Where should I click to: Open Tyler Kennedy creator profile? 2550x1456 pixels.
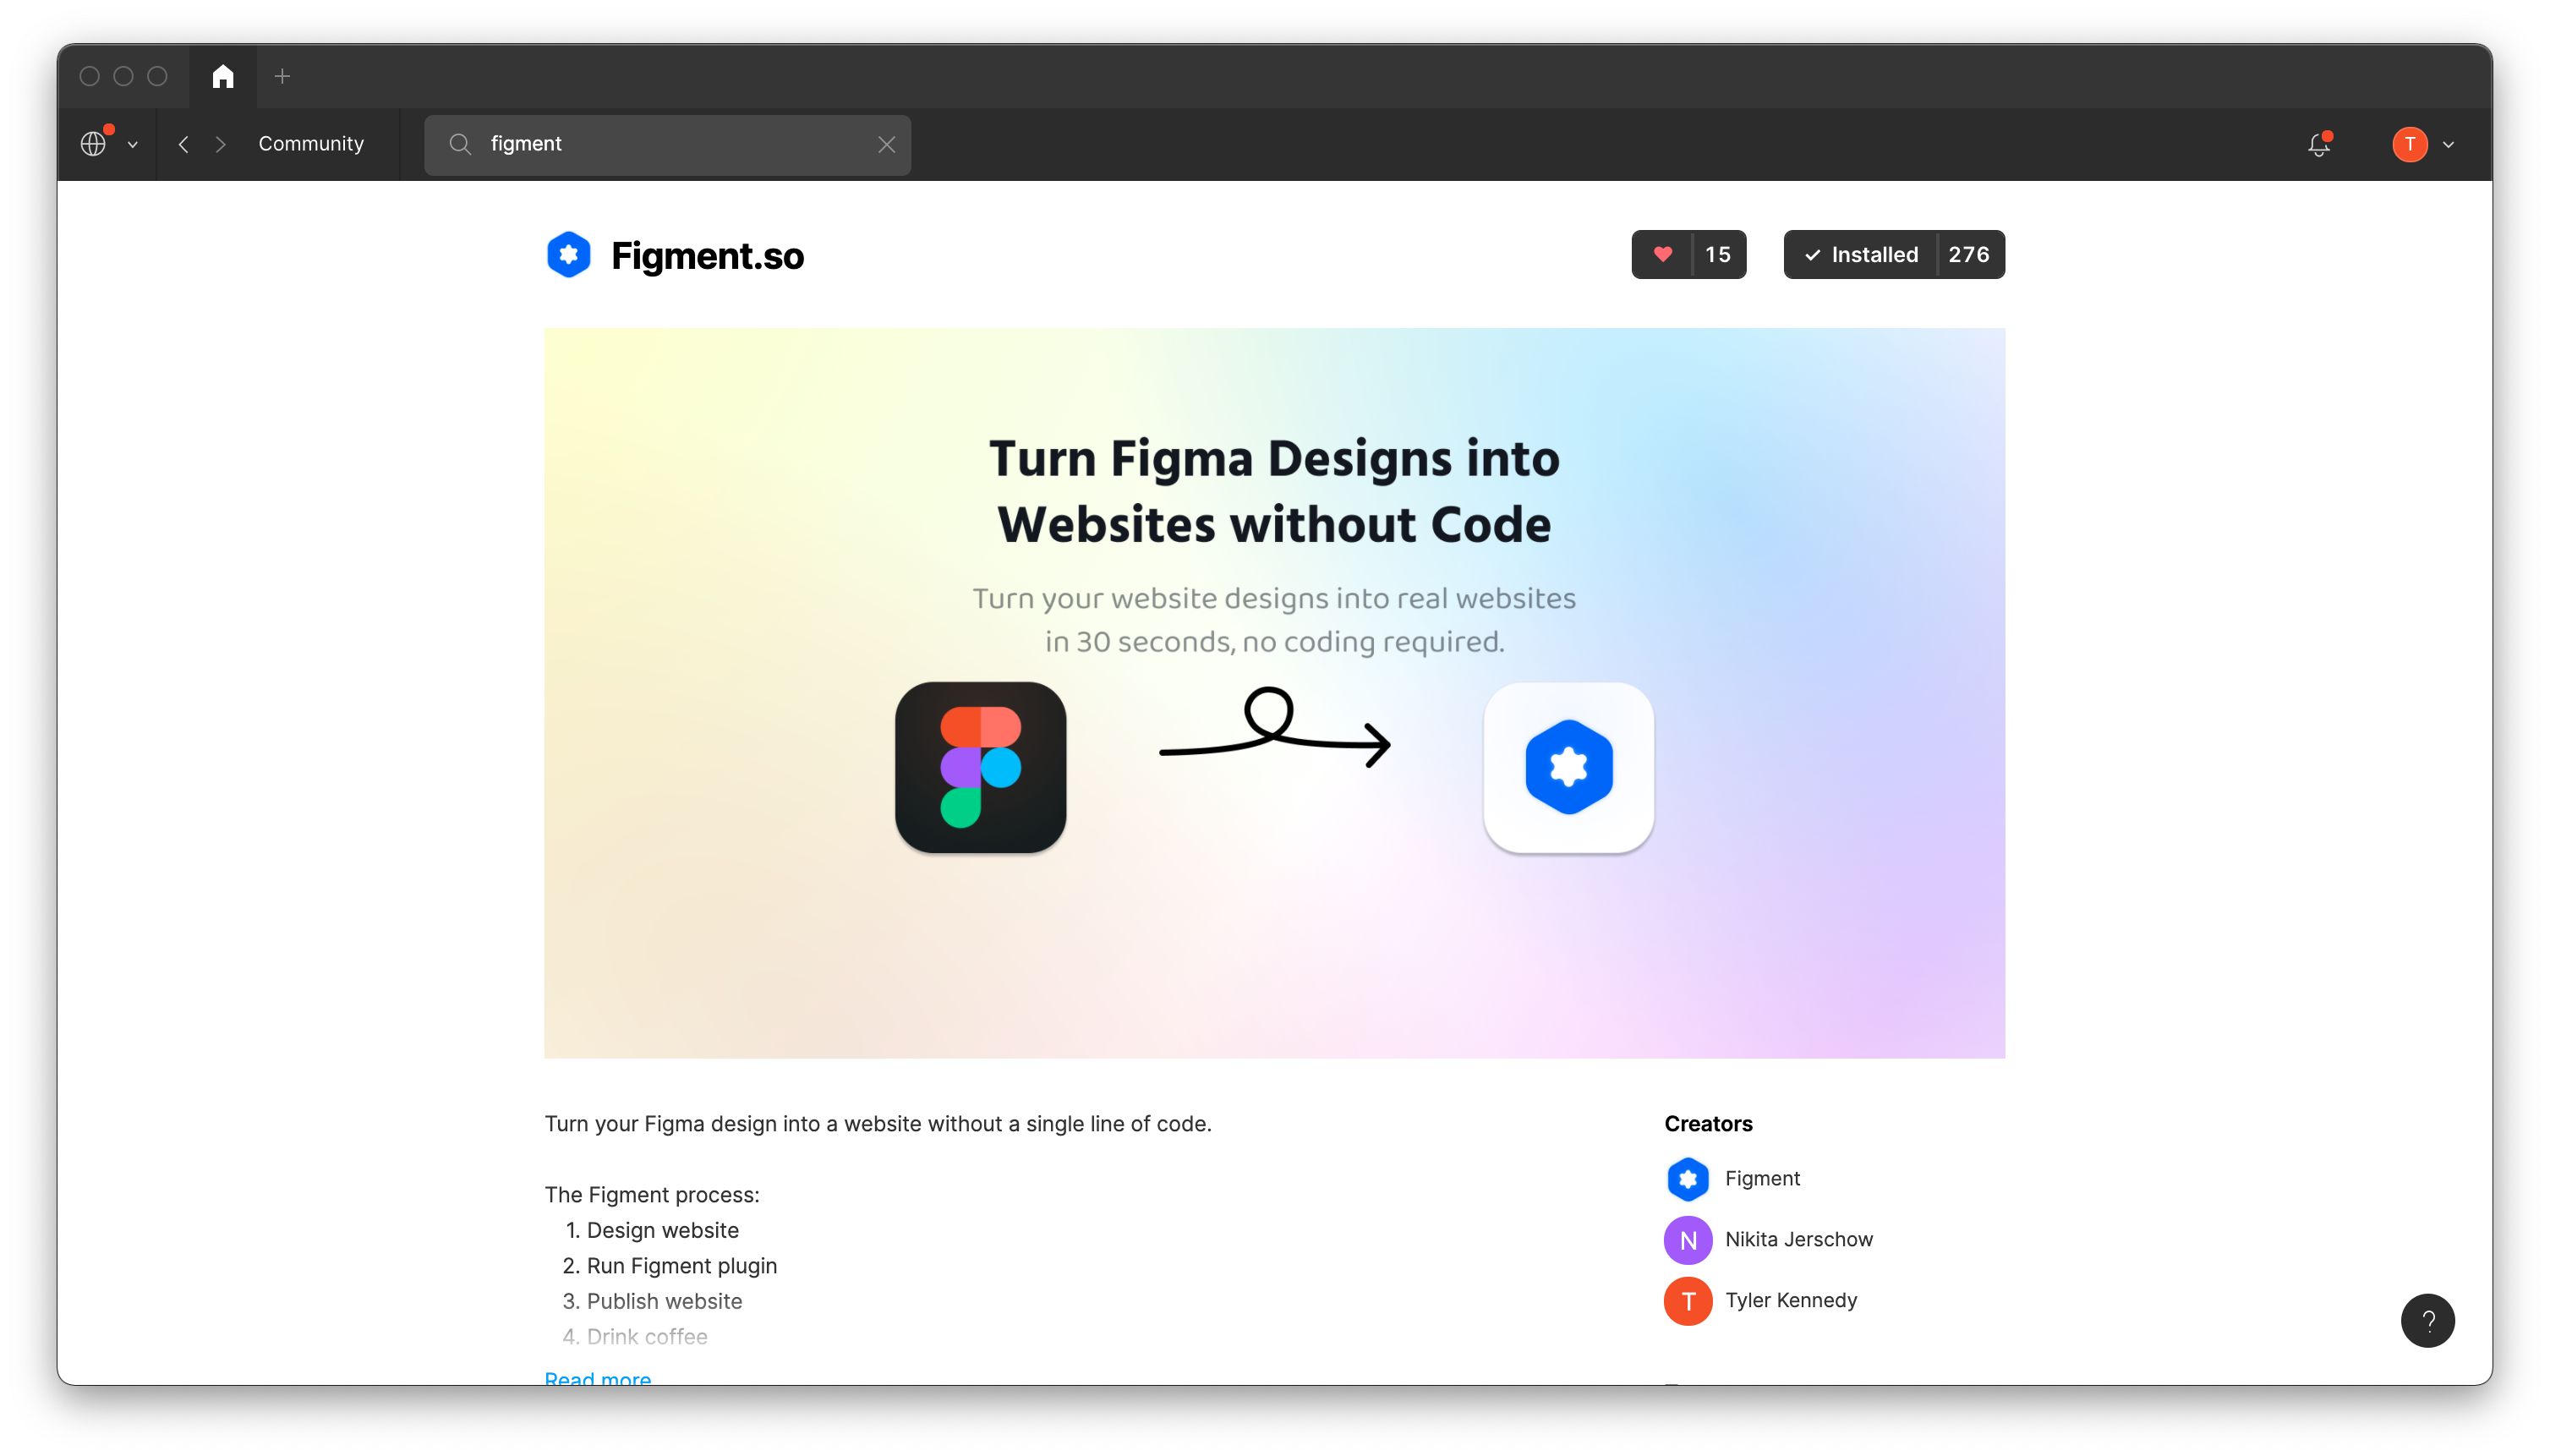coord(1790,1300)
